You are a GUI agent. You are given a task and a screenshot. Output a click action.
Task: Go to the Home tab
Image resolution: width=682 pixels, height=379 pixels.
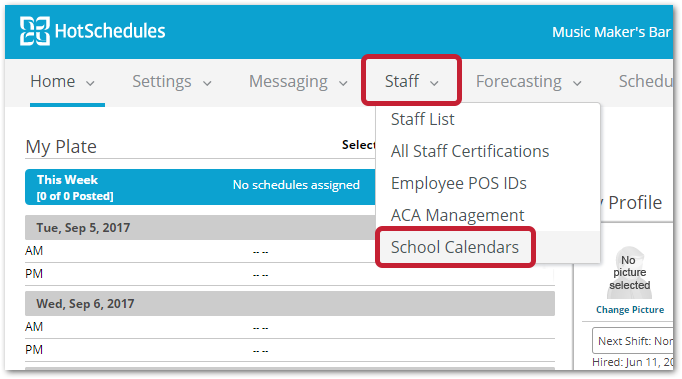pyautogui.click(x=53, y=81)
